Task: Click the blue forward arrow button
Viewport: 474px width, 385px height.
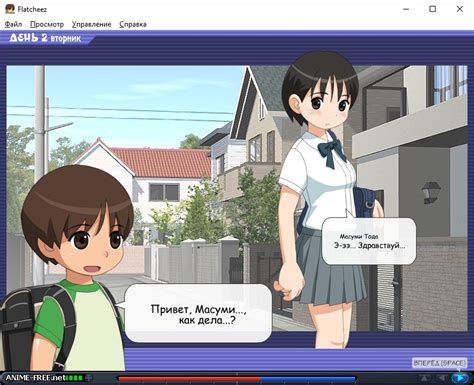Action: 460,378
